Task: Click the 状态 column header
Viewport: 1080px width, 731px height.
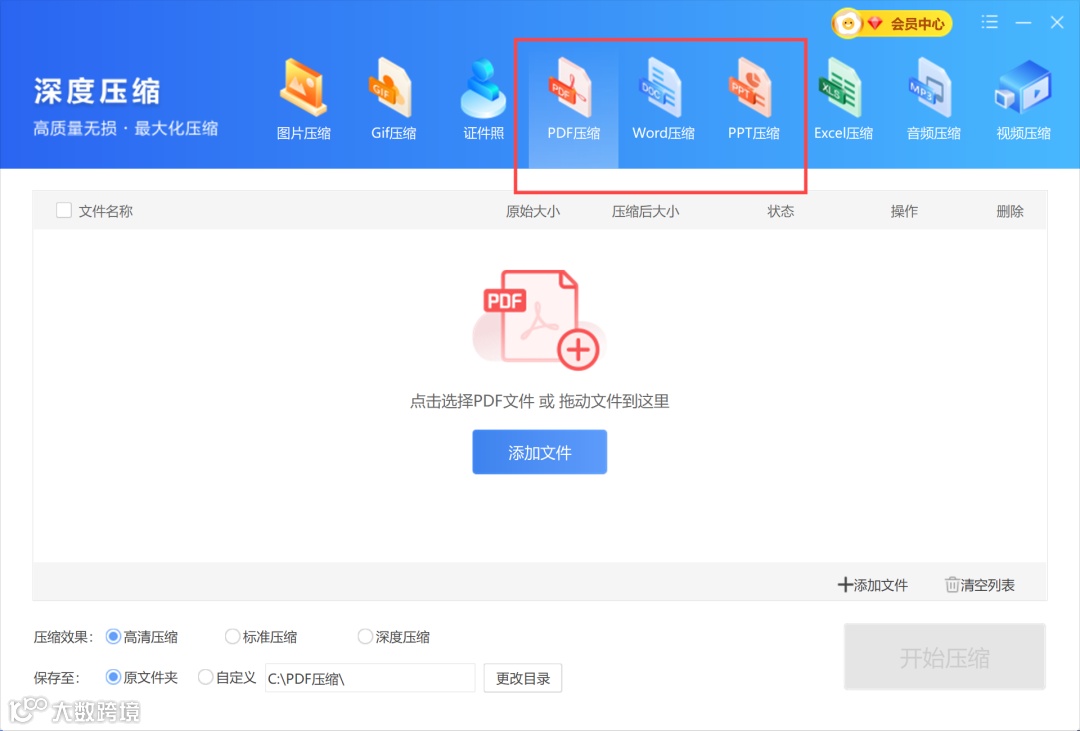Action: (x=780, y=212)
